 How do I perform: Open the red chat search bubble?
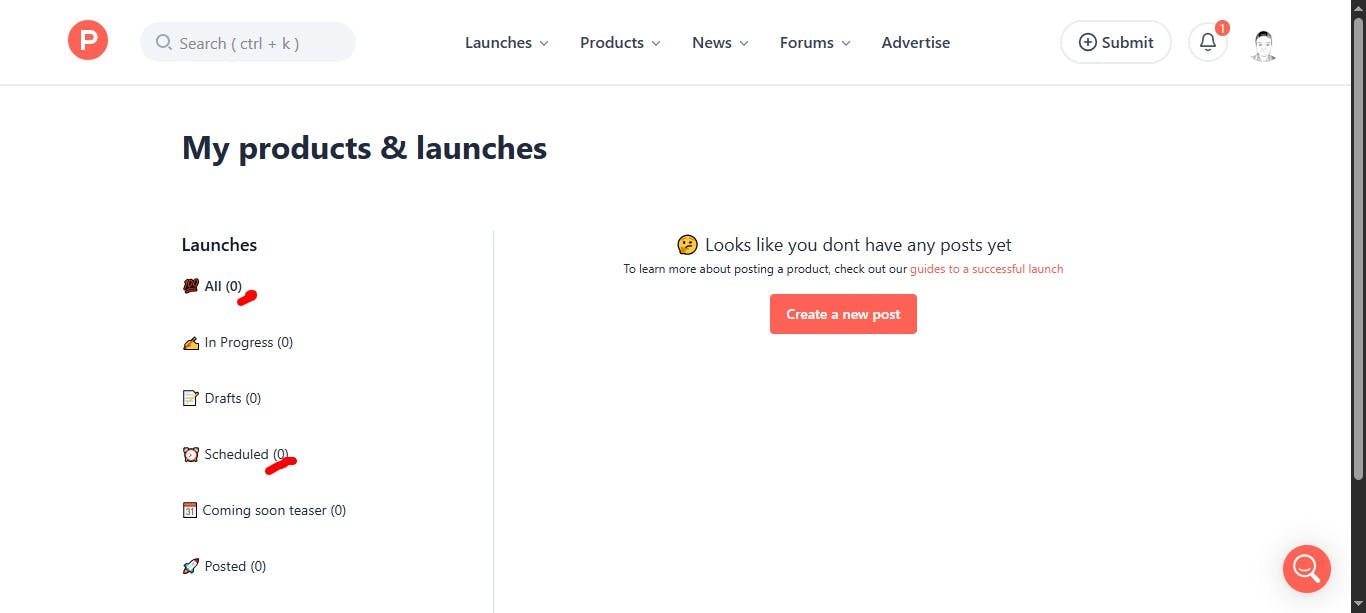click(1307, 569)
